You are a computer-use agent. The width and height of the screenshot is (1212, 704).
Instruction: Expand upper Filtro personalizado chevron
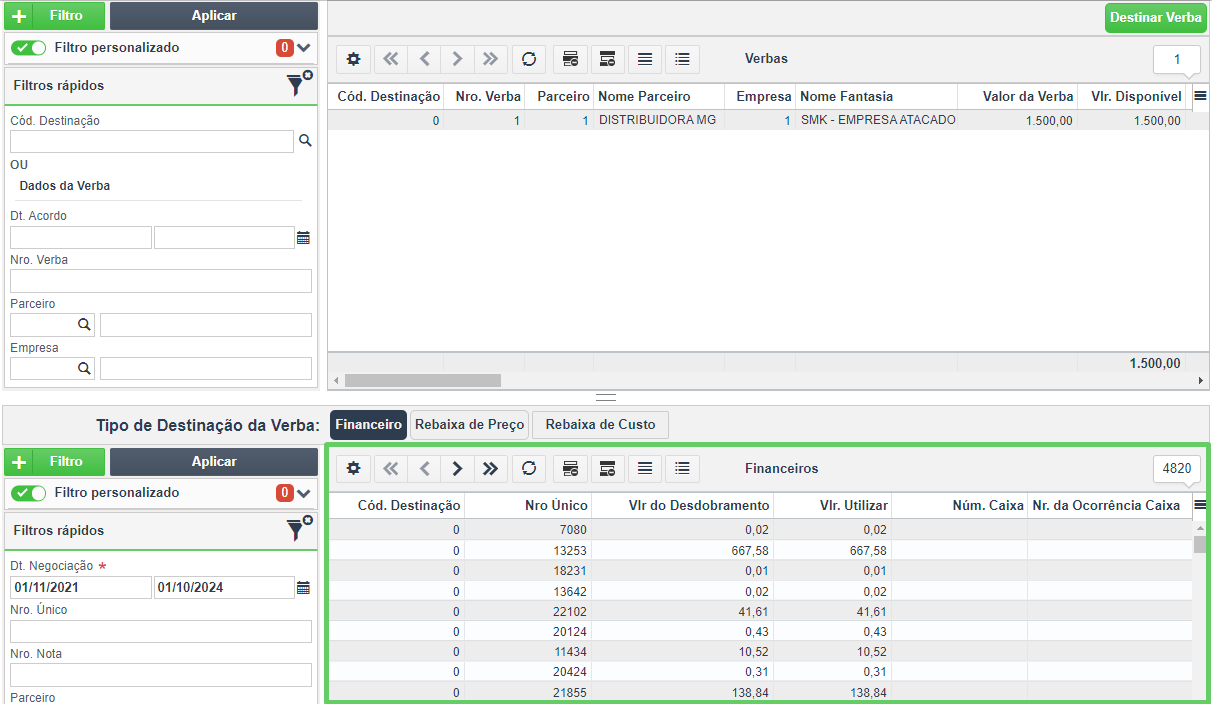click(304, 48)
